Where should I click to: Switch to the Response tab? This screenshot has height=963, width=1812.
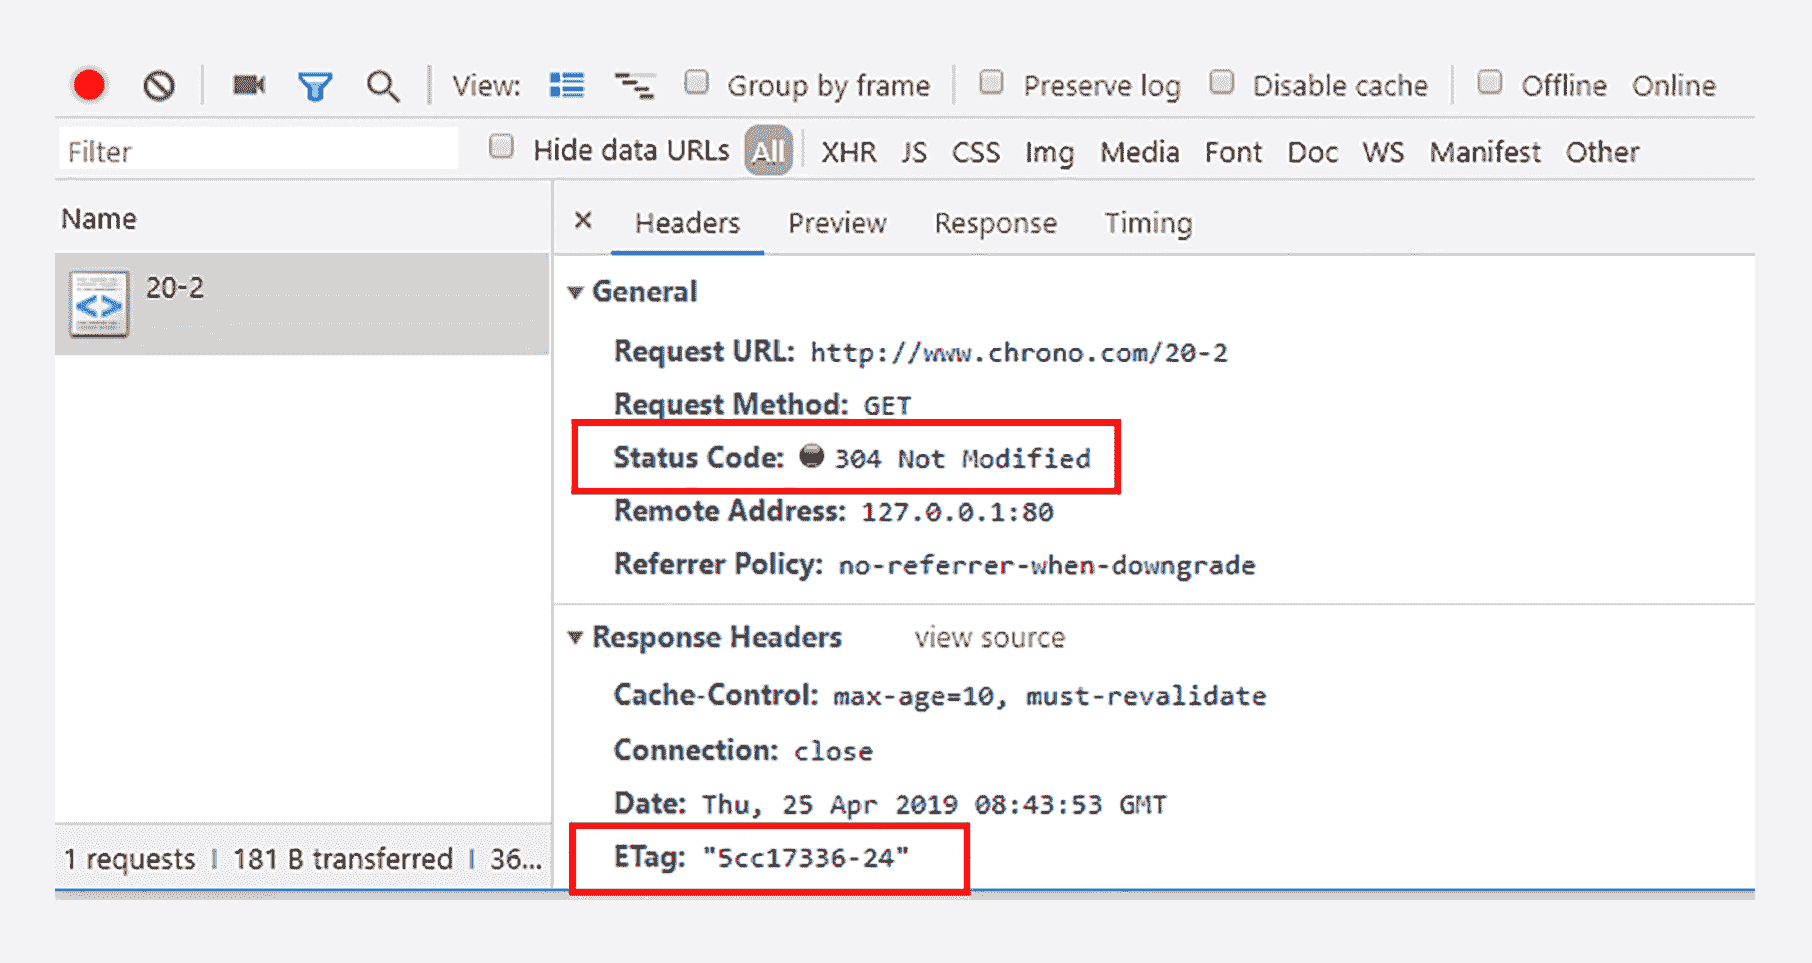[x=995, y=223]
